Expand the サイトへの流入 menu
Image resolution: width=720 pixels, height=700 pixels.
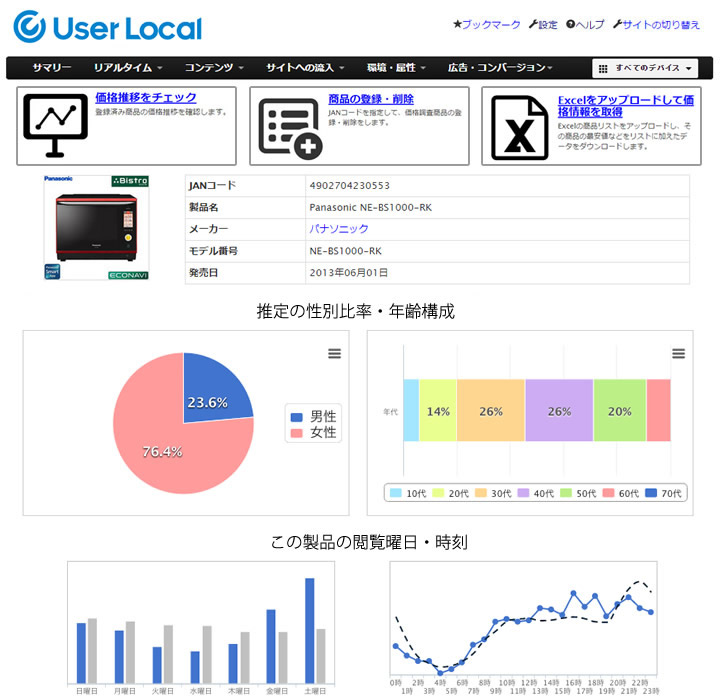point(305,68)
